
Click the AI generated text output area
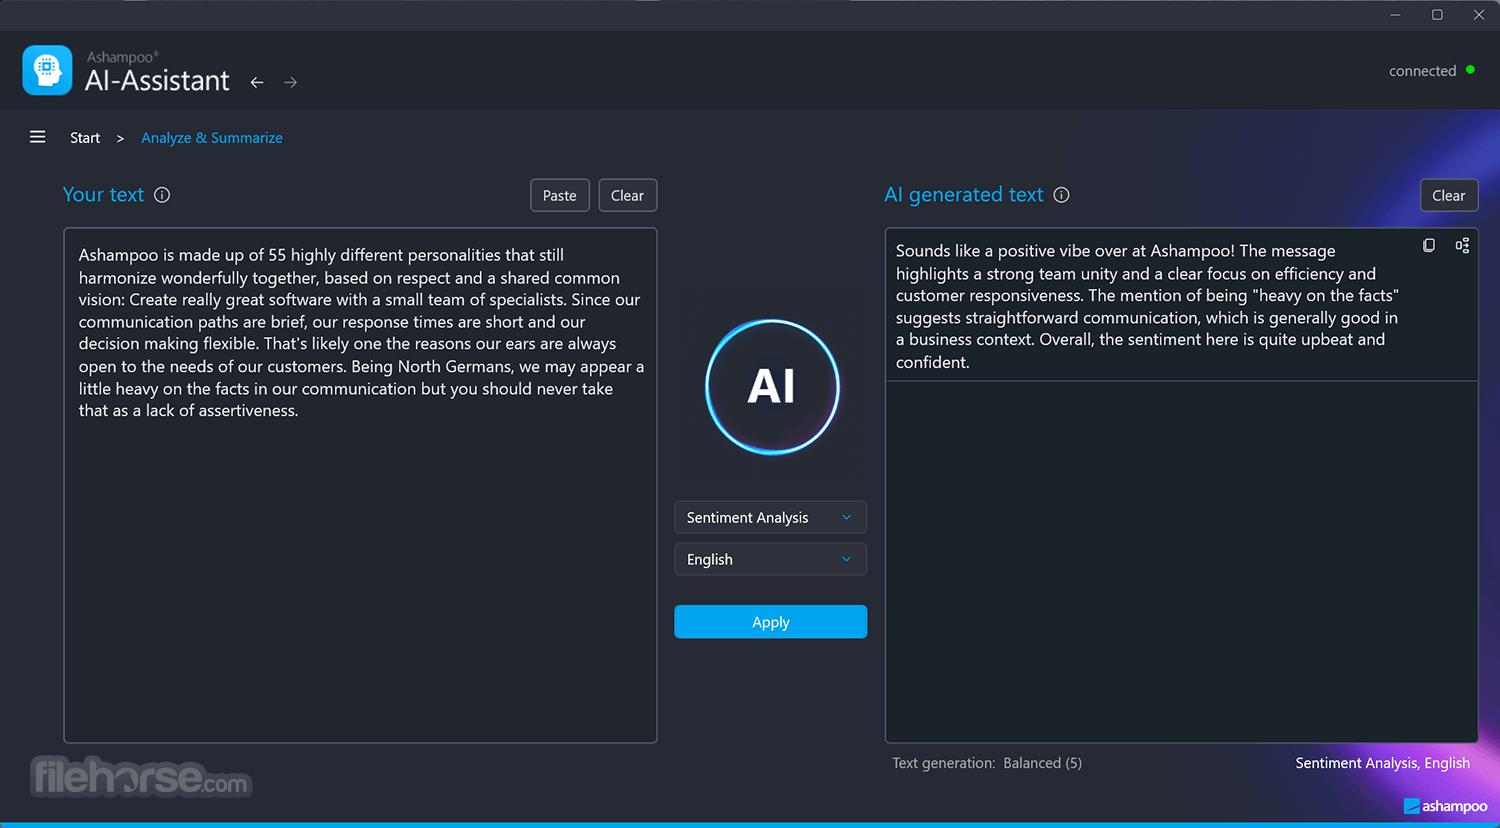[x=1181, y=485]
